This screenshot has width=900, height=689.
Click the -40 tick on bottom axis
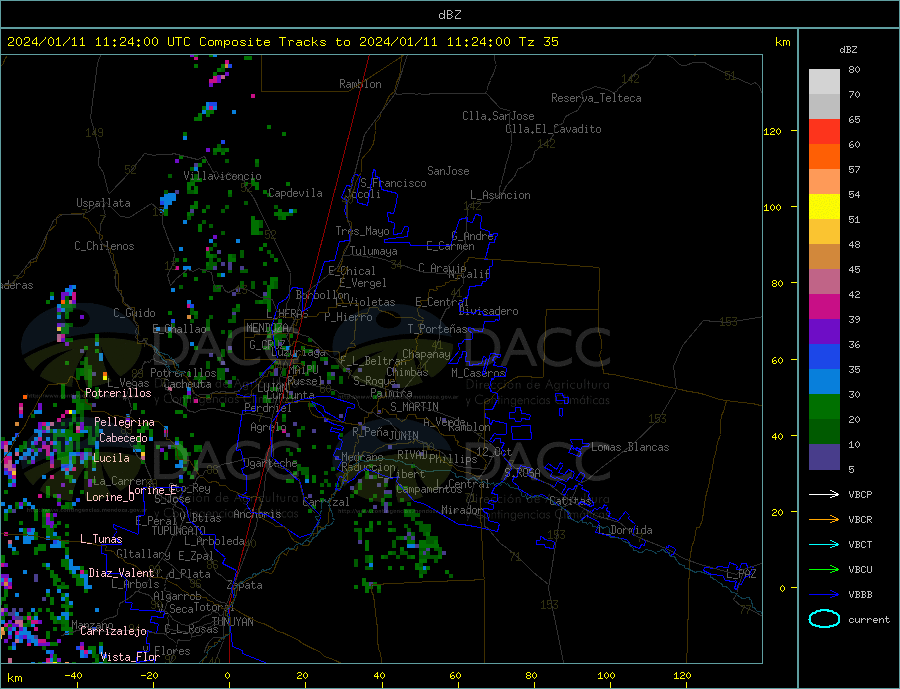pos(73,676)
